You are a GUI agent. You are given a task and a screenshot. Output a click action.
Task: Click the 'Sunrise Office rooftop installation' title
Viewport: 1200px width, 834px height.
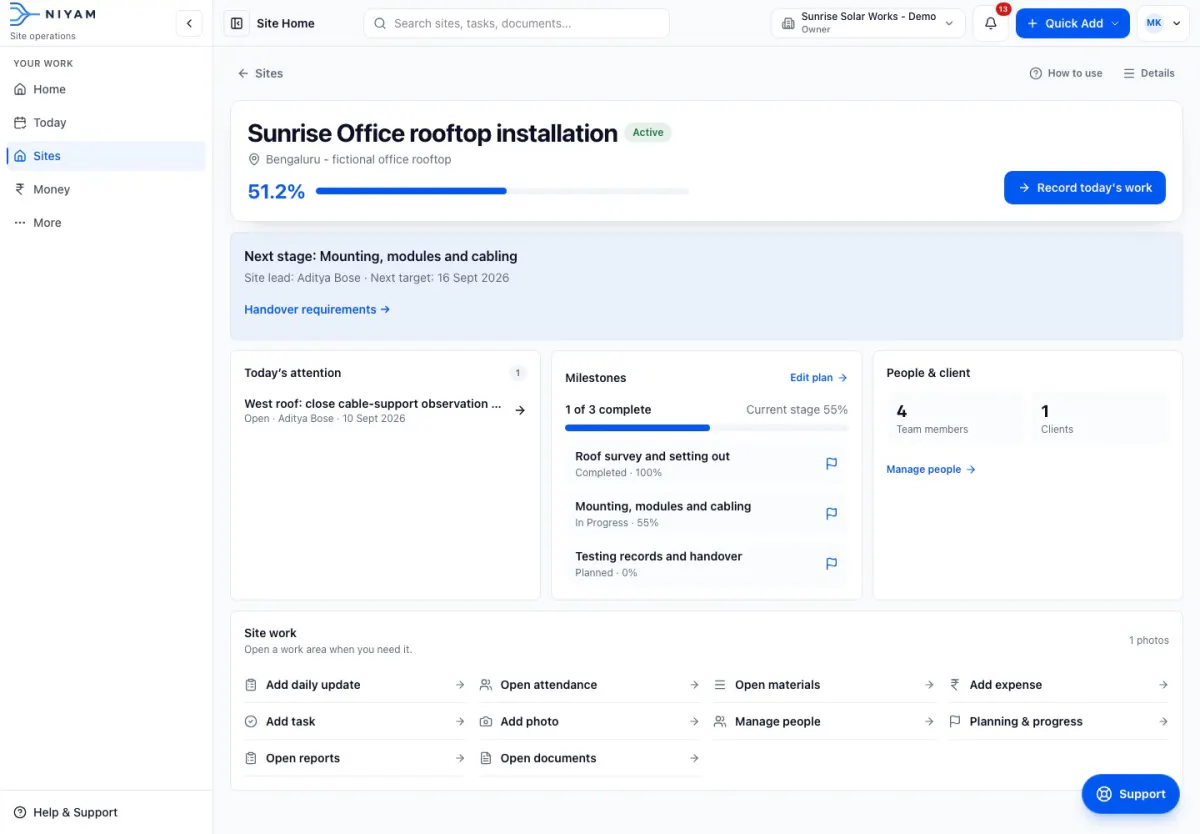point(432,133)
